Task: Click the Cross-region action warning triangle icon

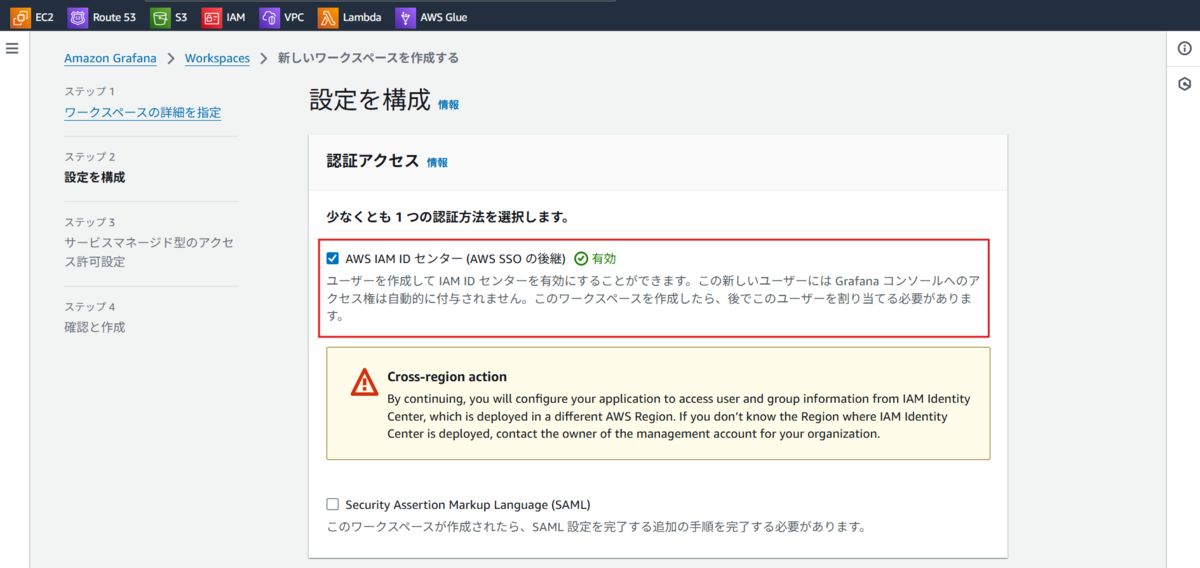Action: [363, 382]
